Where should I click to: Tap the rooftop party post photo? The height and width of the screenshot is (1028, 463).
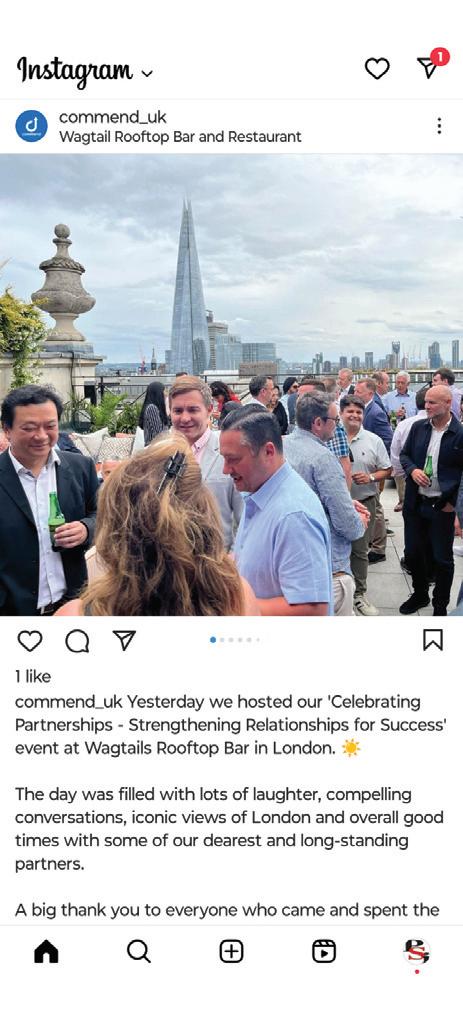click(x=232, y=384)
